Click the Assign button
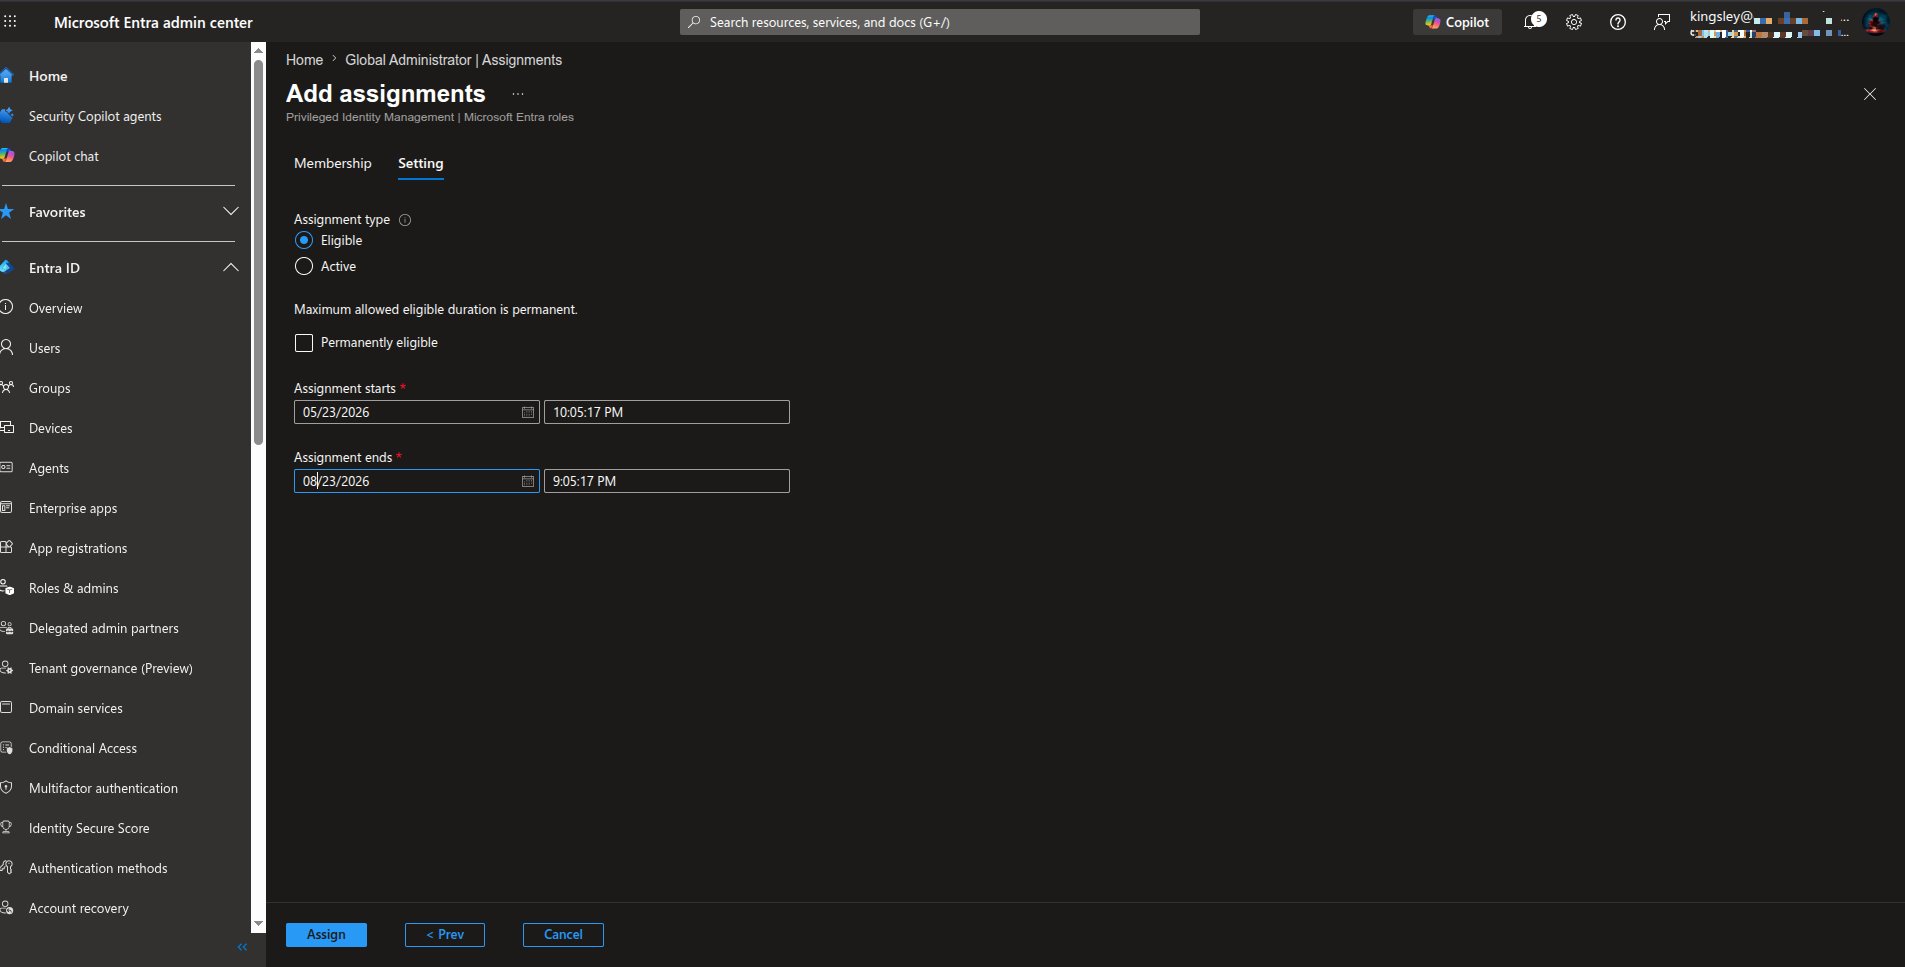1905x967 pixels. 326,935
